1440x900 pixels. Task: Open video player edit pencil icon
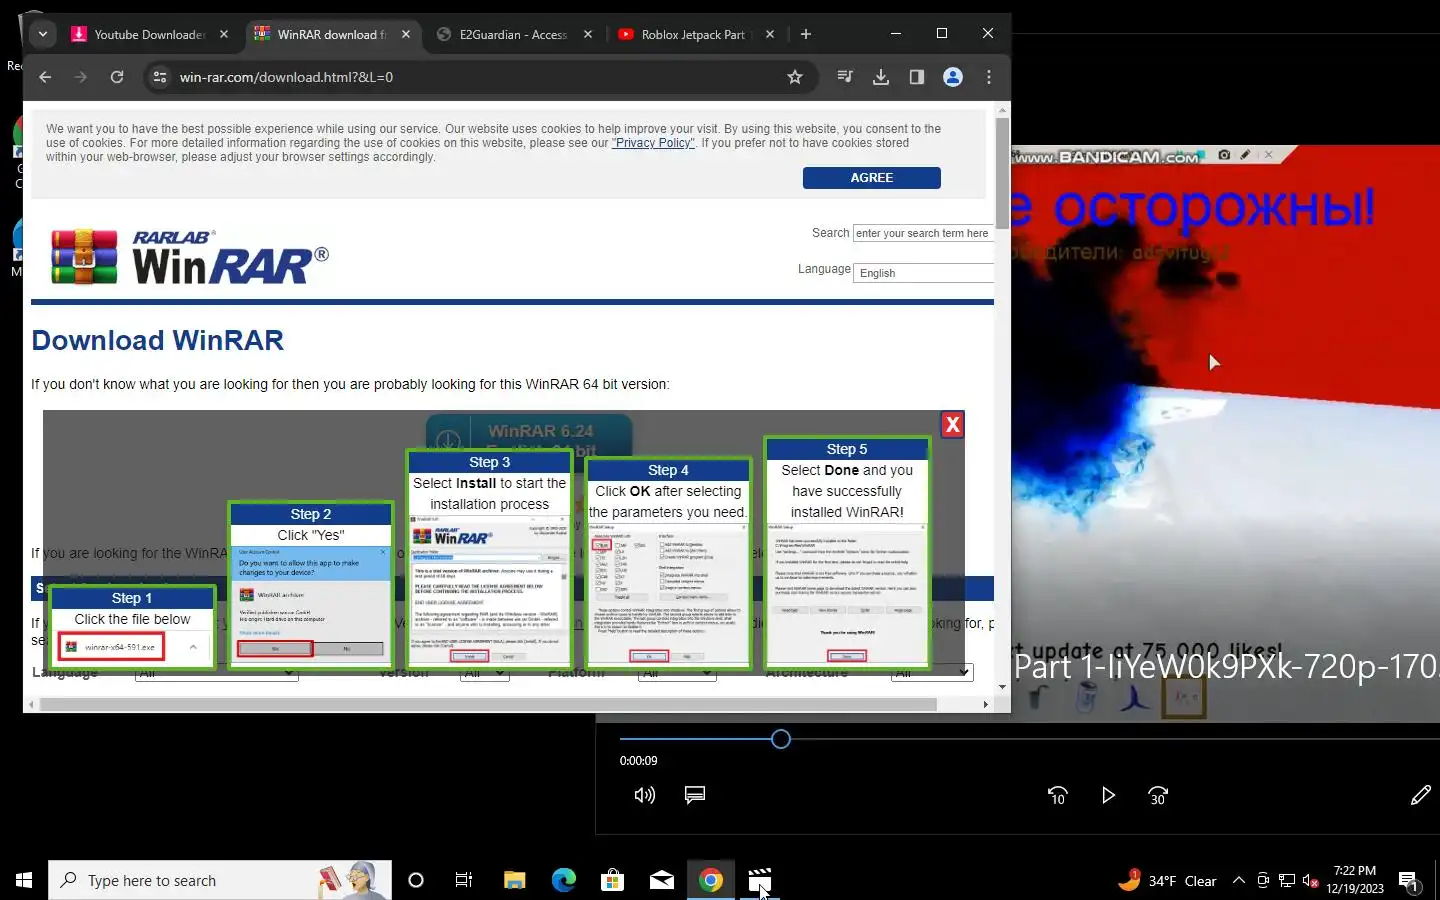coord(1420,795)
